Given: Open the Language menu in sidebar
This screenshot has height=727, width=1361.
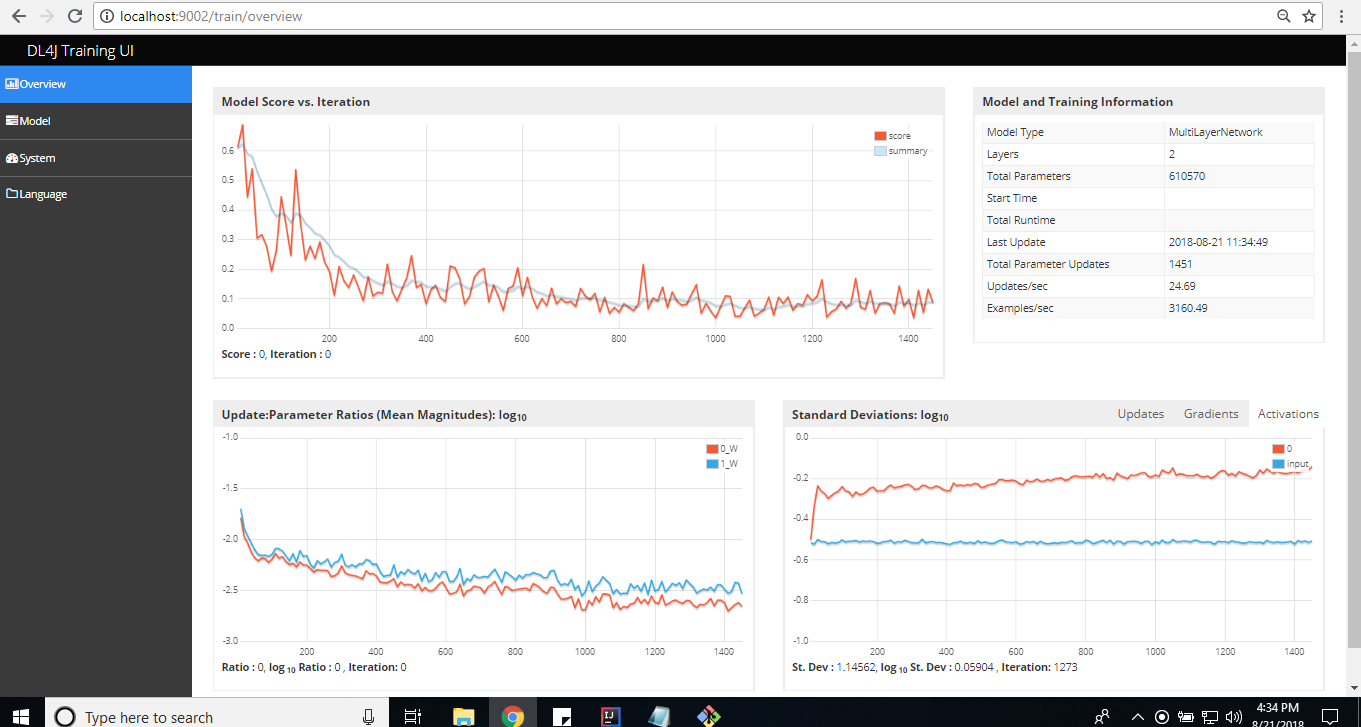Looking at the screenshot, I should point(96,194).
